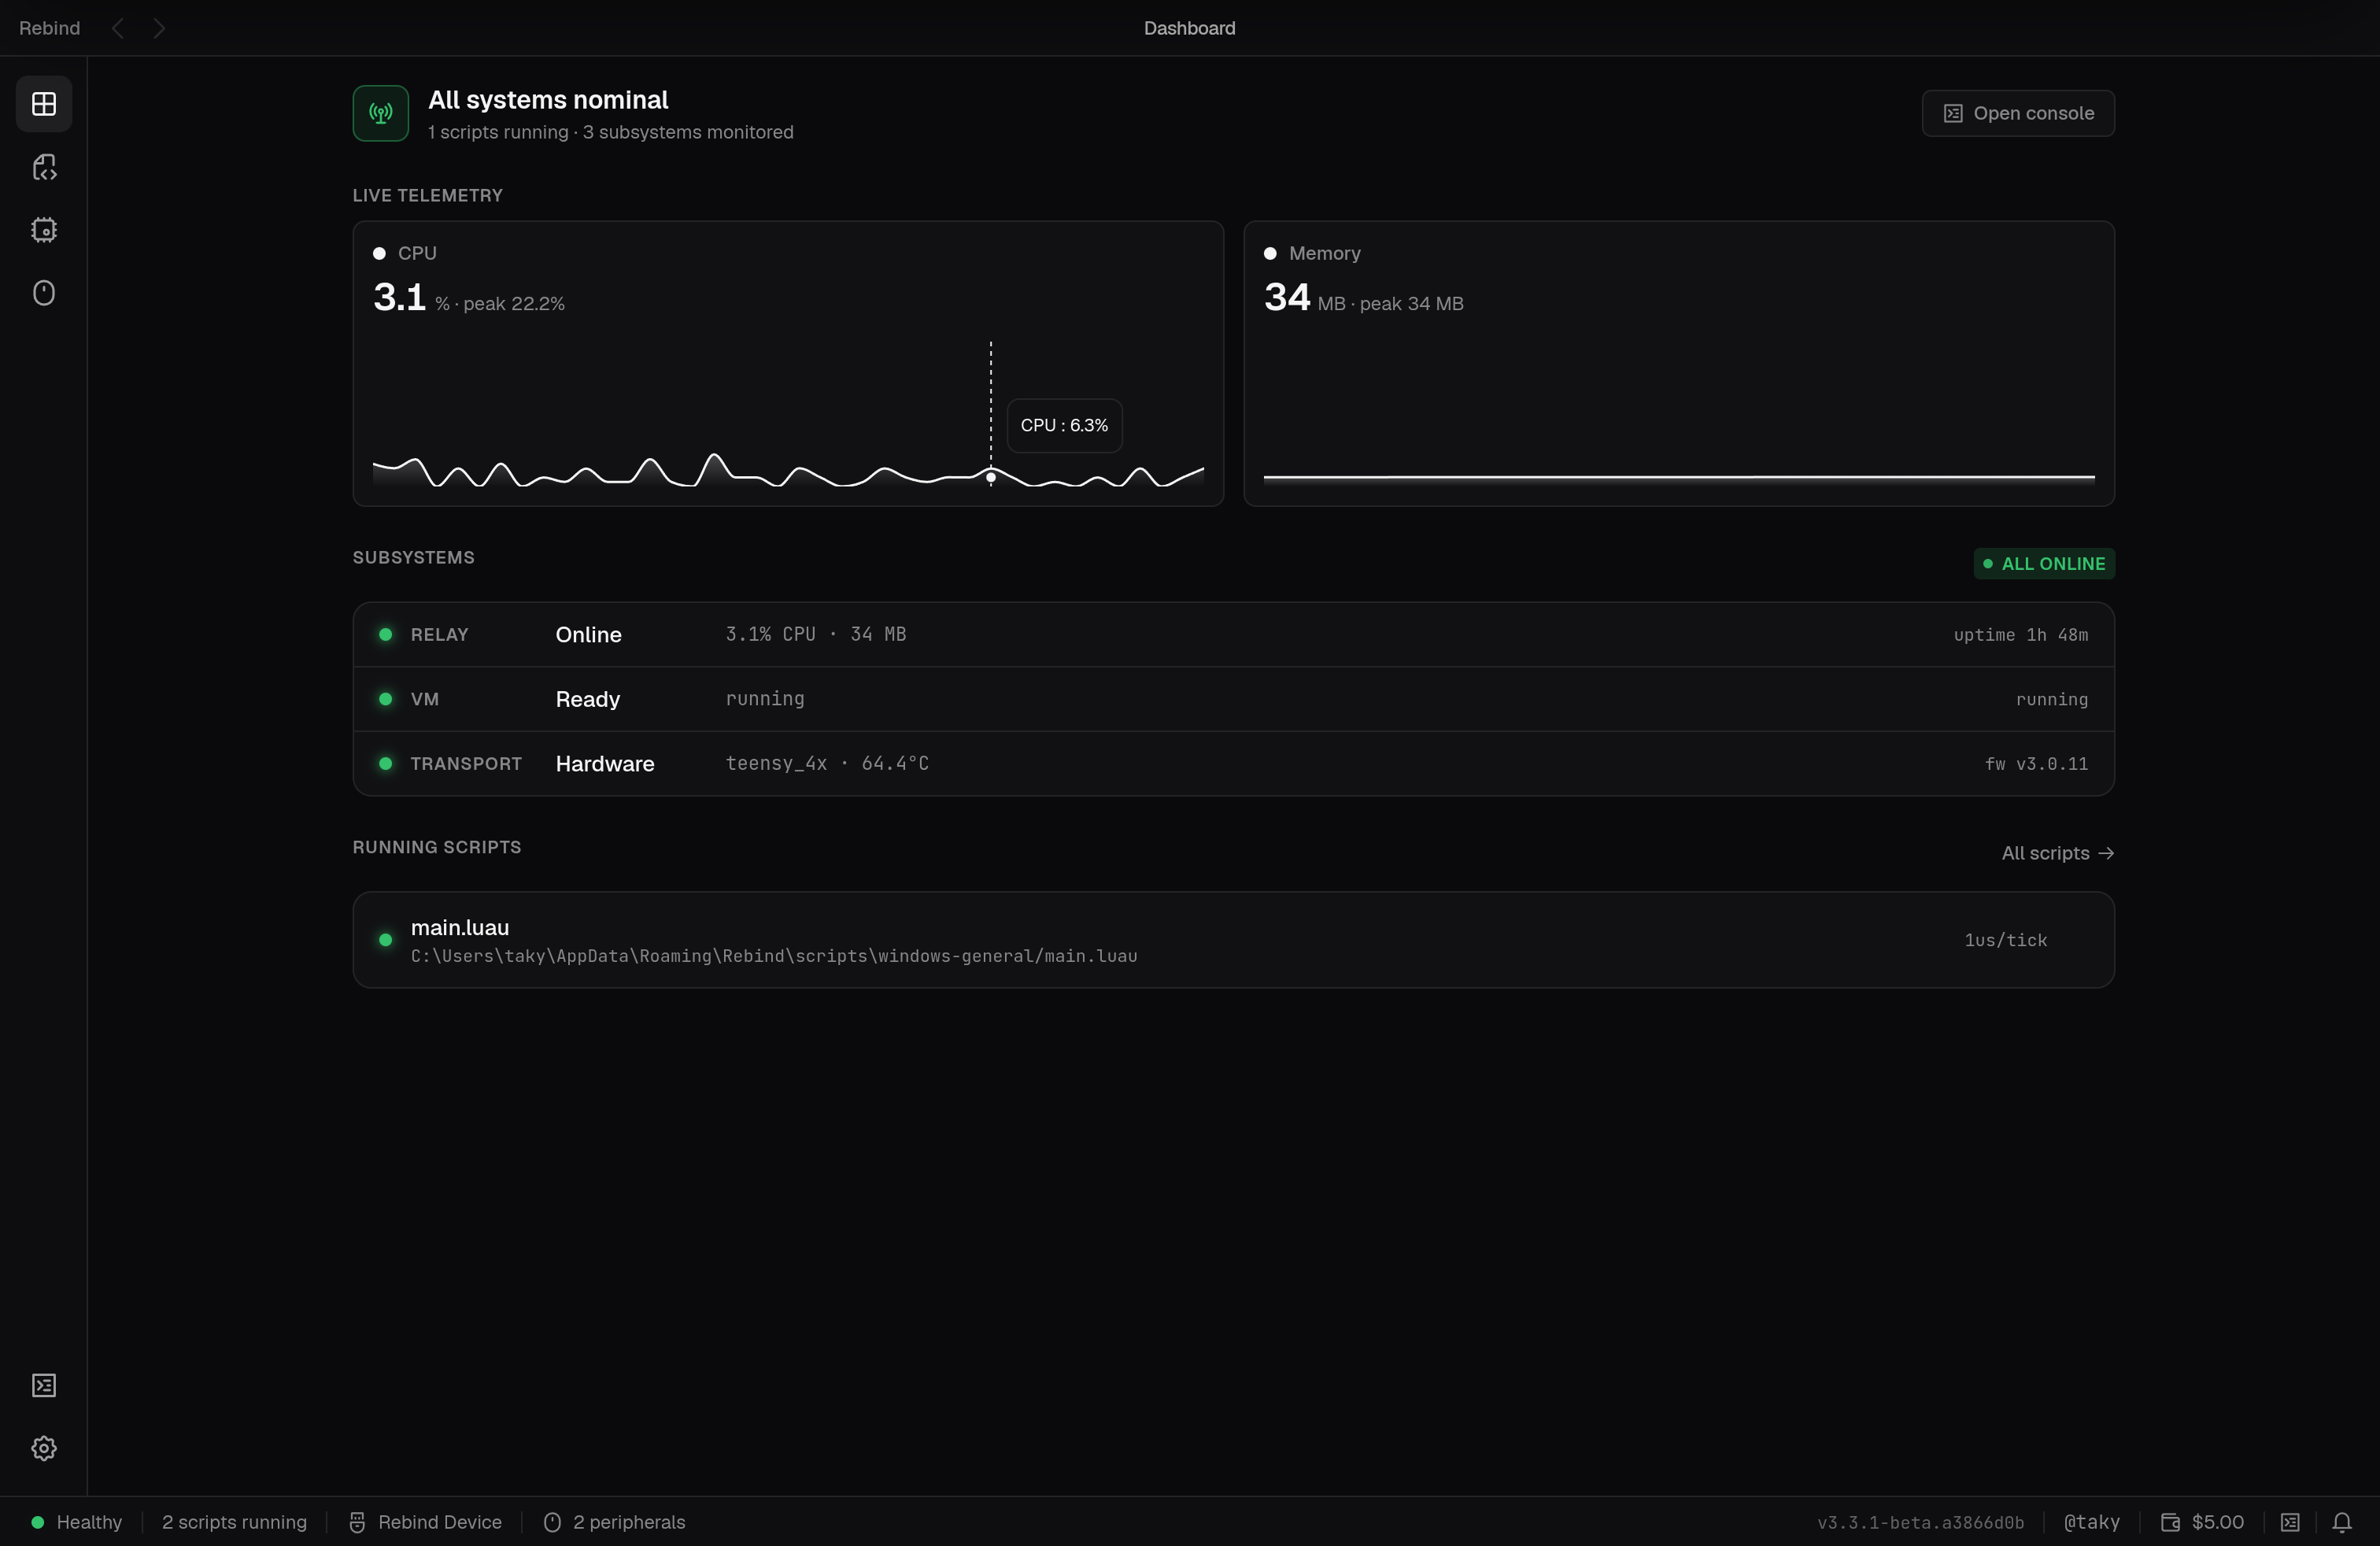2380x1546 pixels.
Task: Click the Rebind app title
Action: point(49,28)
